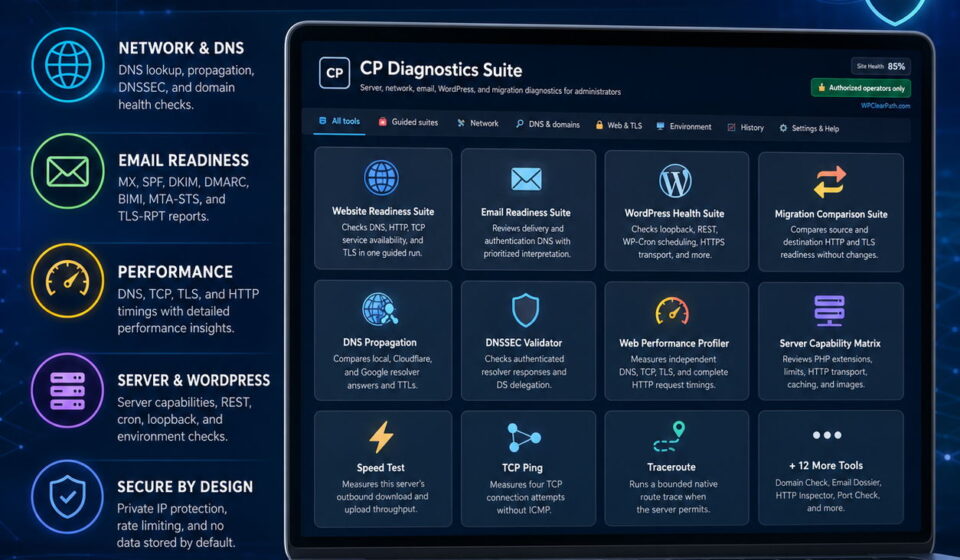Click the Server & WordPress purple server icon
Image resolution: width=960 pixels, height=560 pixels.
tap(68, 390)
